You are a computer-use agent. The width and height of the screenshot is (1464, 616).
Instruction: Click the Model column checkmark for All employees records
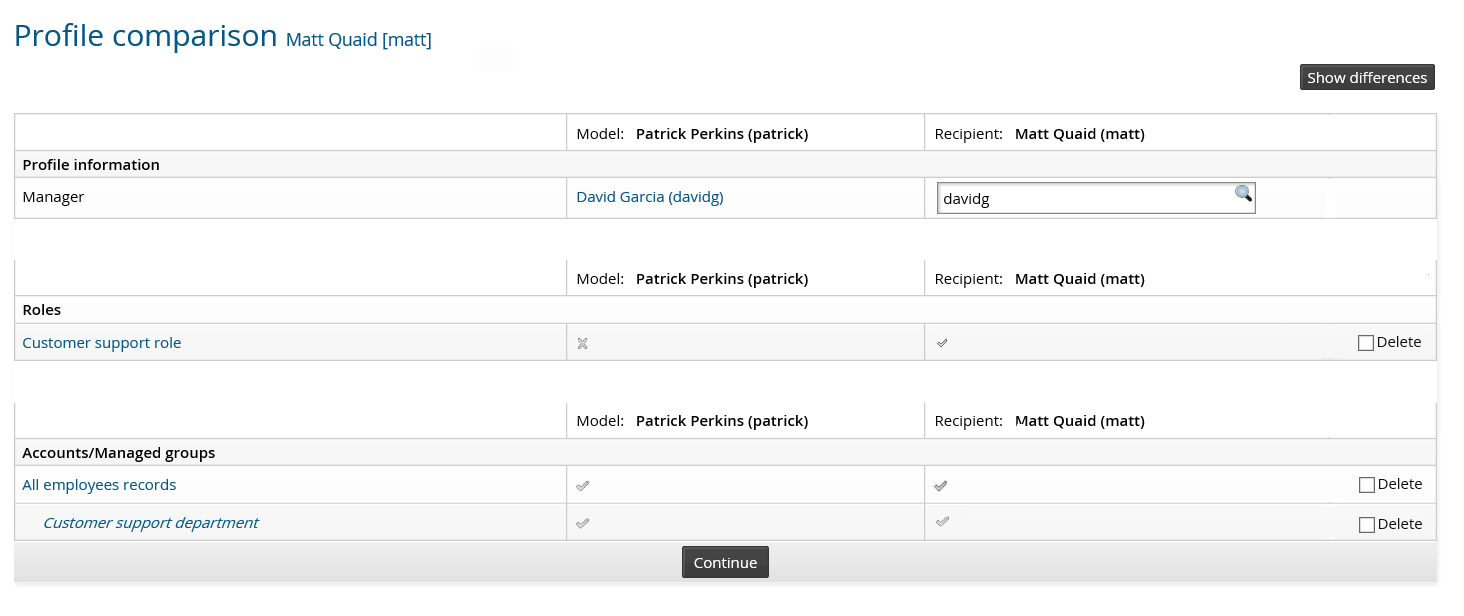(582, 484)
